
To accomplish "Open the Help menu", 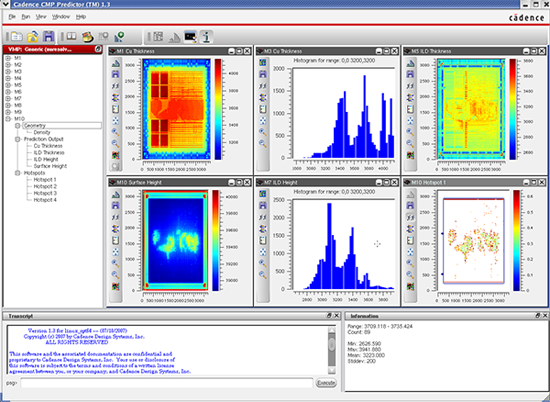I will [x=81, y=17].
